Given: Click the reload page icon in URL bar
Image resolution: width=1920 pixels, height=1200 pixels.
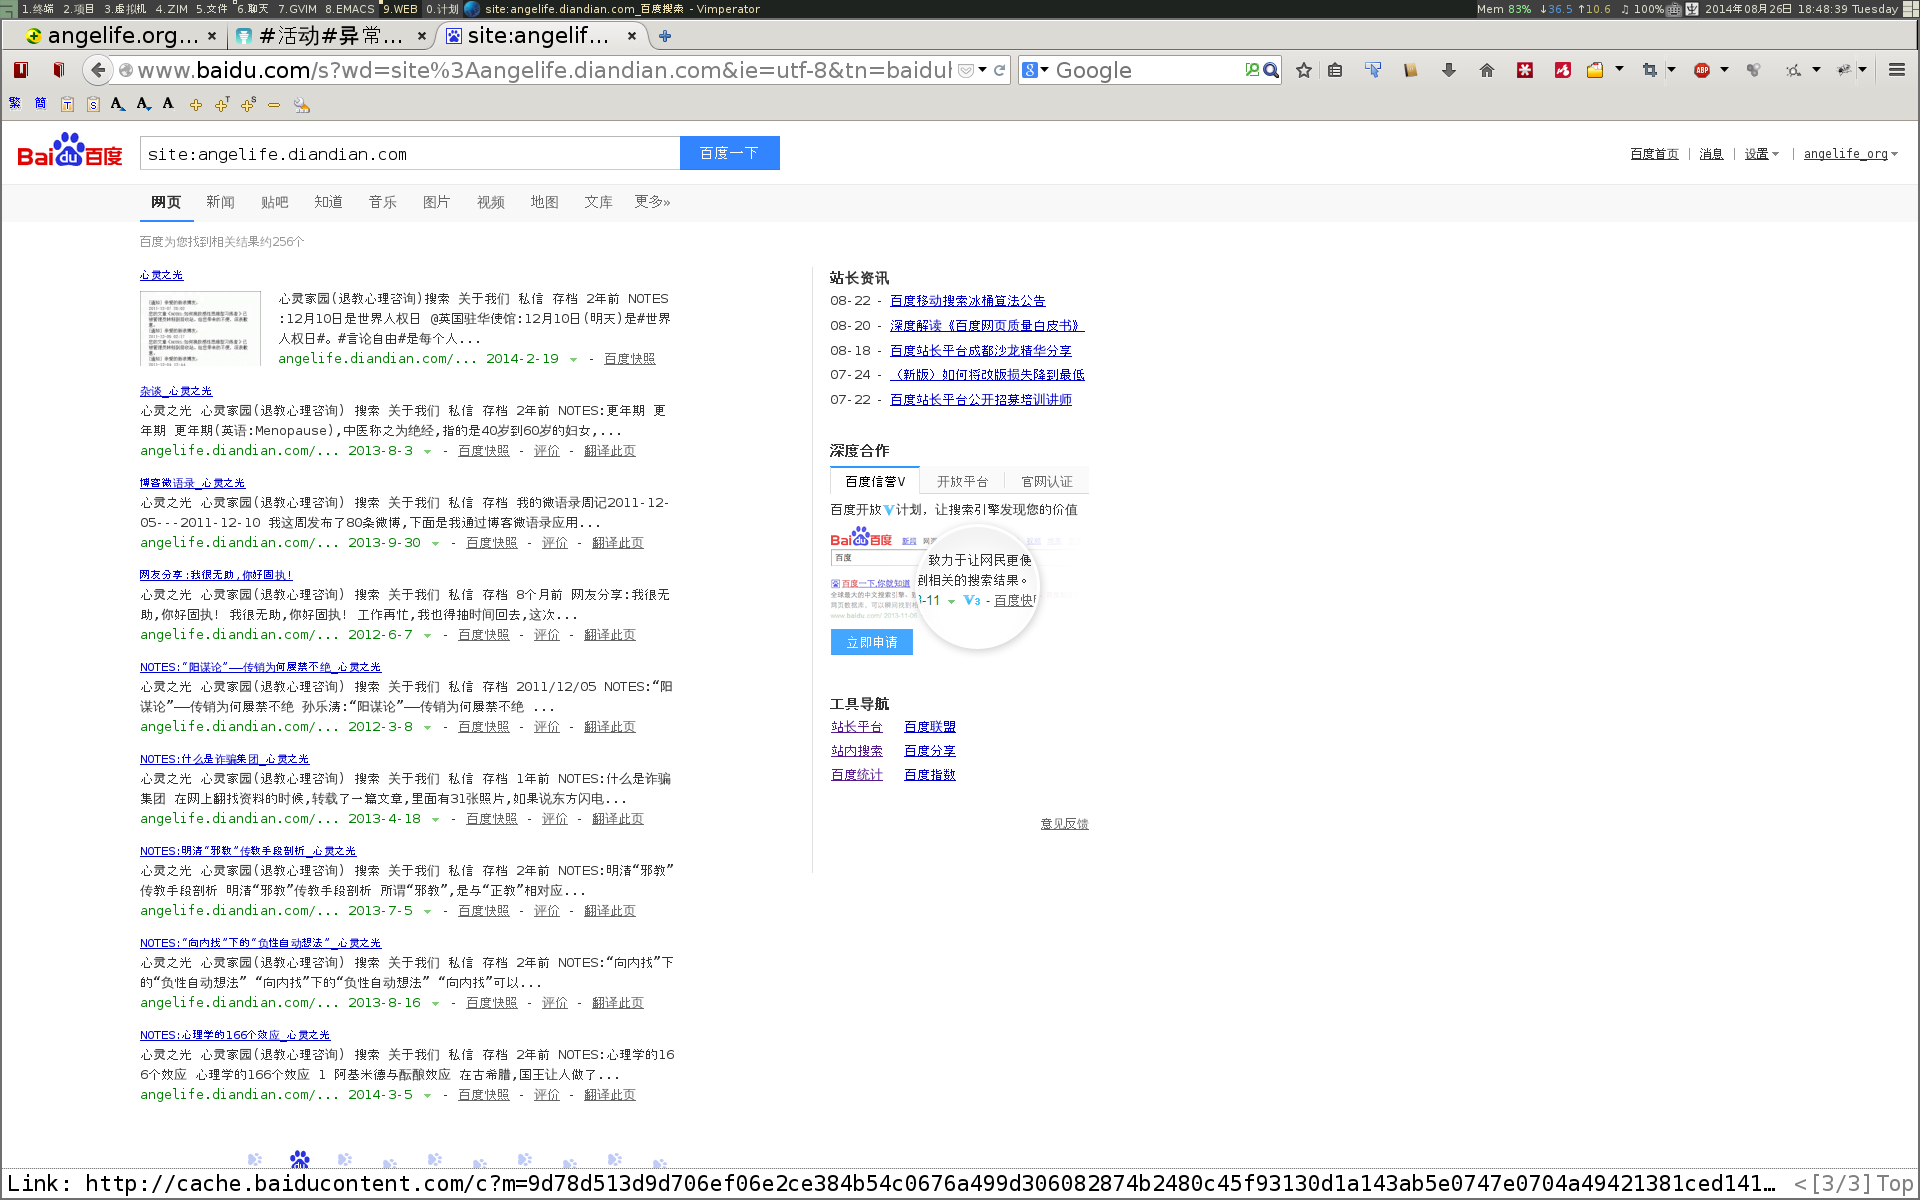Looking at the screenshot, I should point(999,70).
